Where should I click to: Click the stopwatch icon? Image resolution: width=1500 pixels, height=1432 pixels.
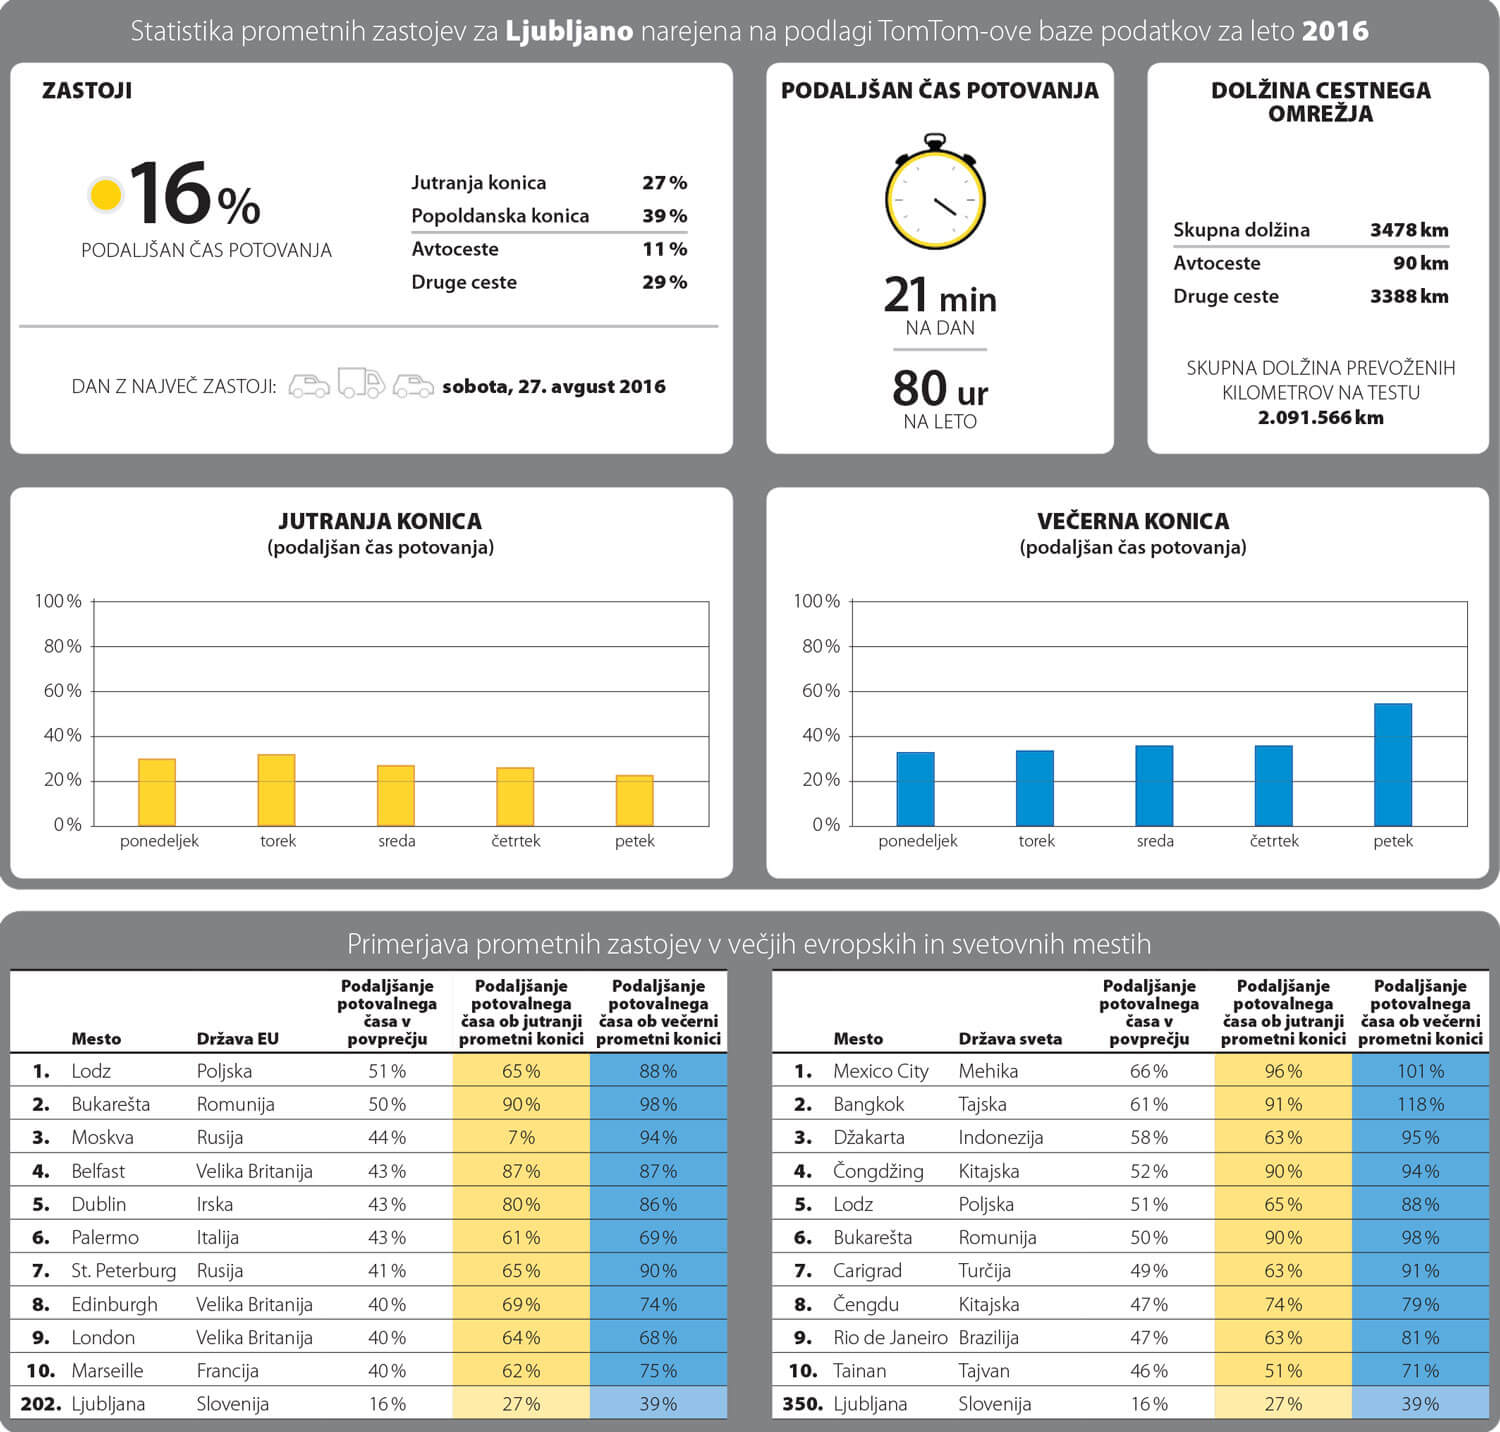935,193
